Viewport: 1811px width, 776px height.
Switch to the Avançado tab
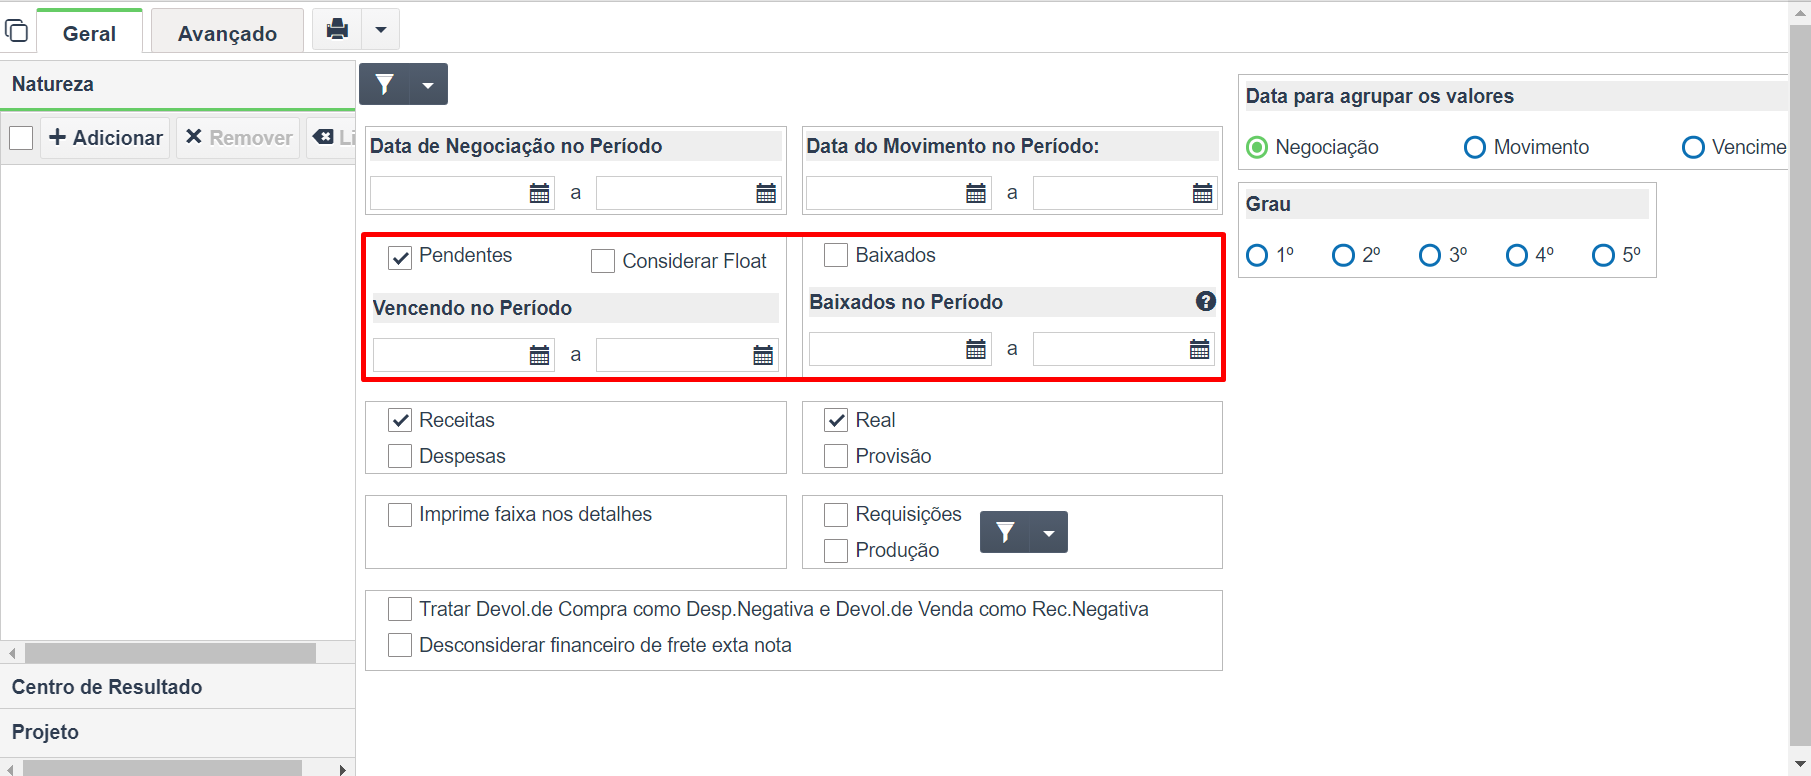click(227, 33)
